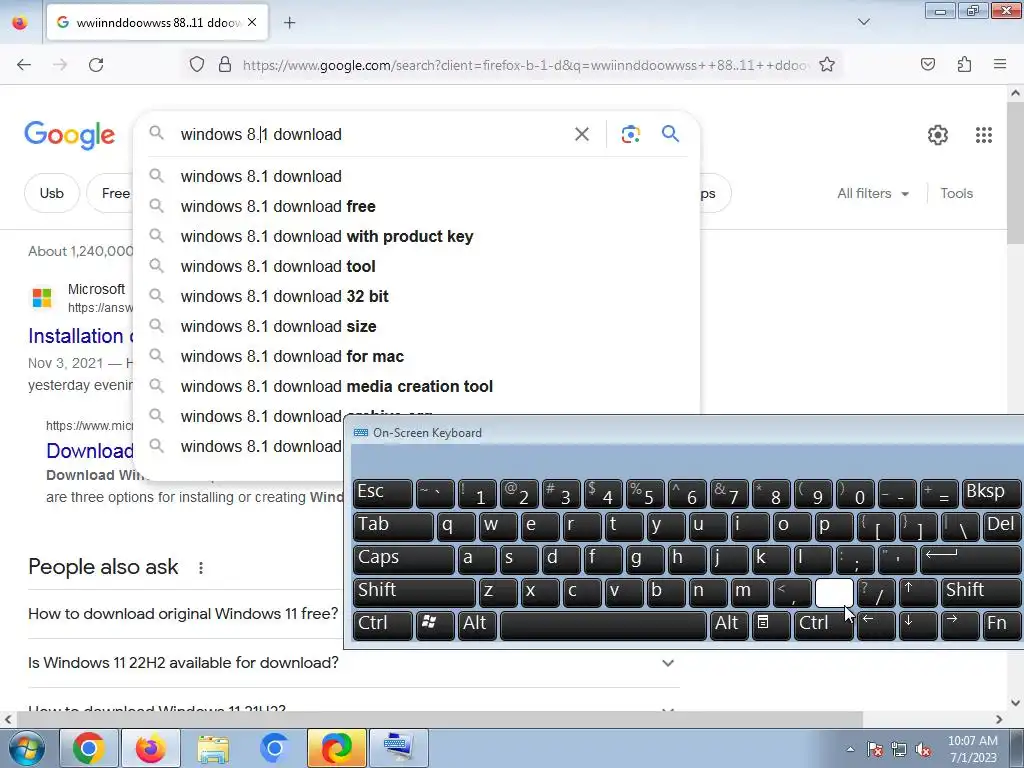Choose suggestion 'windows 8.1 download tool'

[x=417, y=266]
